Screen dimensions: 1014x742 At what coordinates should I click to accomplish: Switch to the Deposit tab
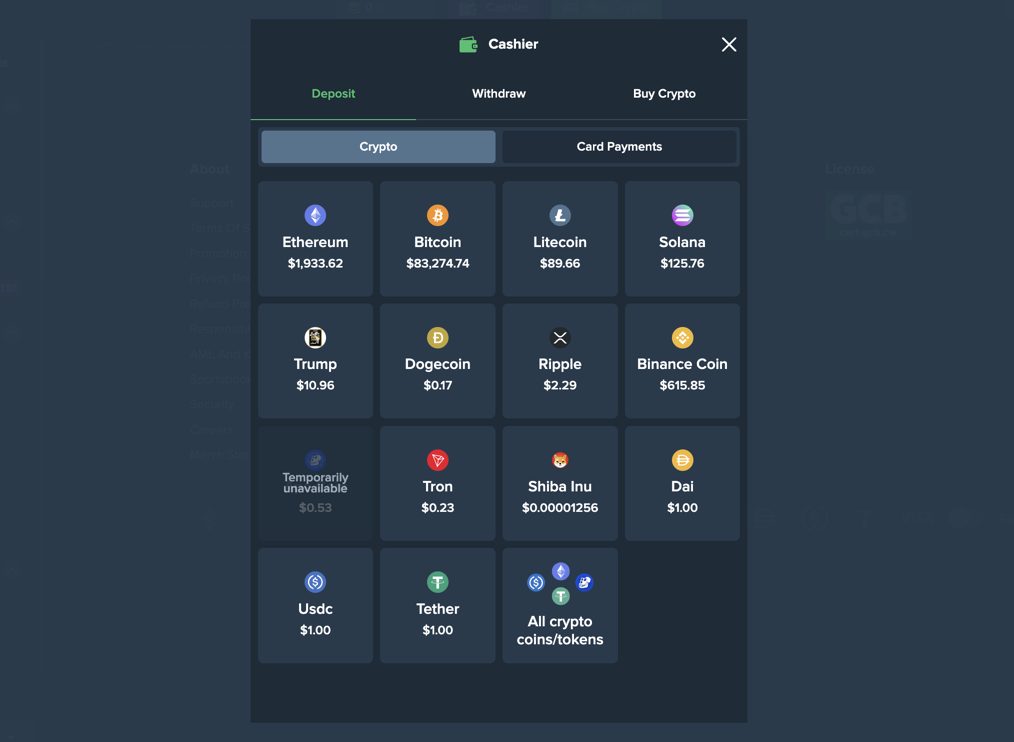tap(333, 94)
